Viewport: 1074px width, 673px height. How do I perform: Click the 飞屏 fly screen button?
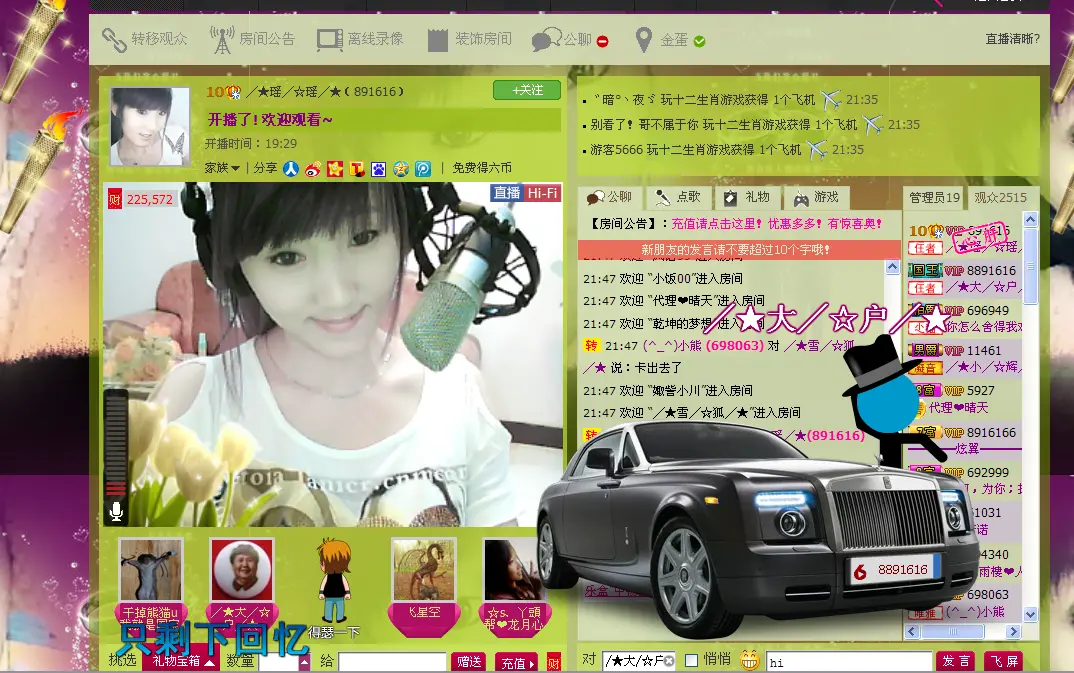pos(1004,661)
